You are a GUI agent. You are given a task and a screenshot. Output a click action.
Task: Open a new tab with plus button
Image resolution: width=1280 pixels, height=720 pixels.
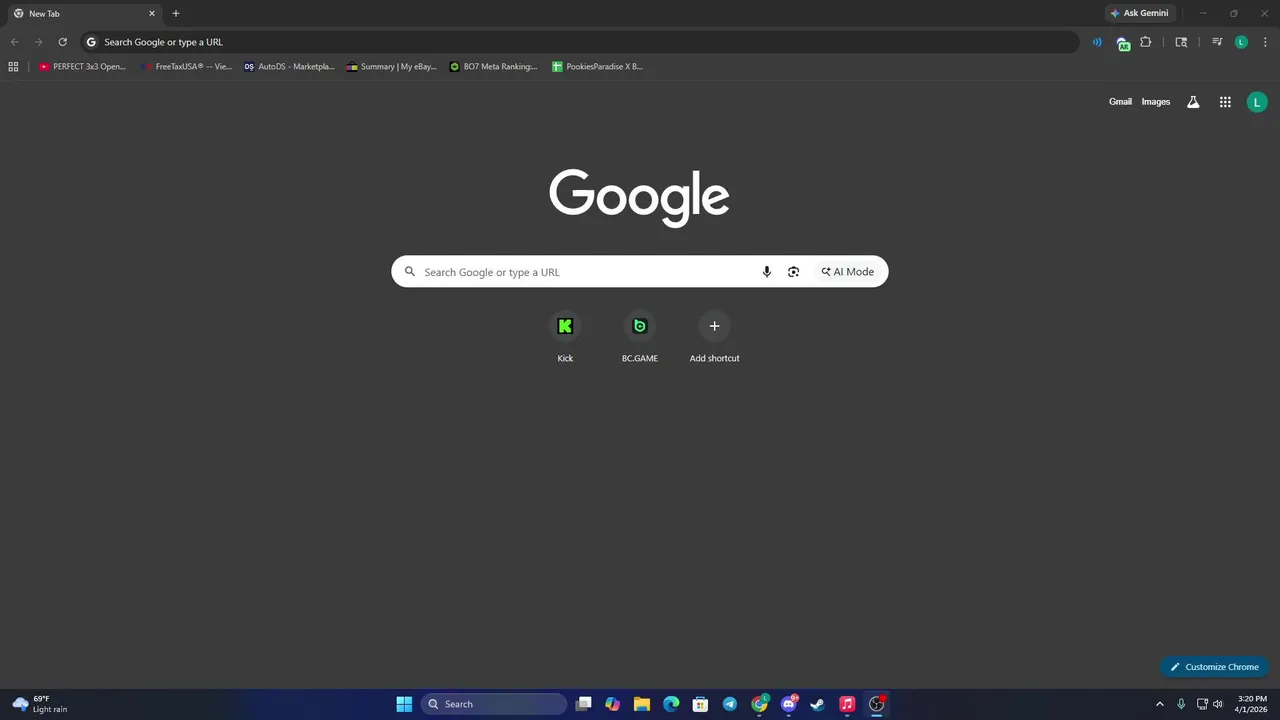176,14
